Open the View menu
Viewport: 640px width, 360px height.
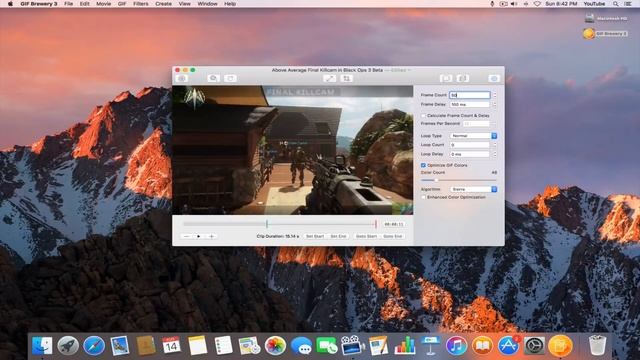(184, 4)
